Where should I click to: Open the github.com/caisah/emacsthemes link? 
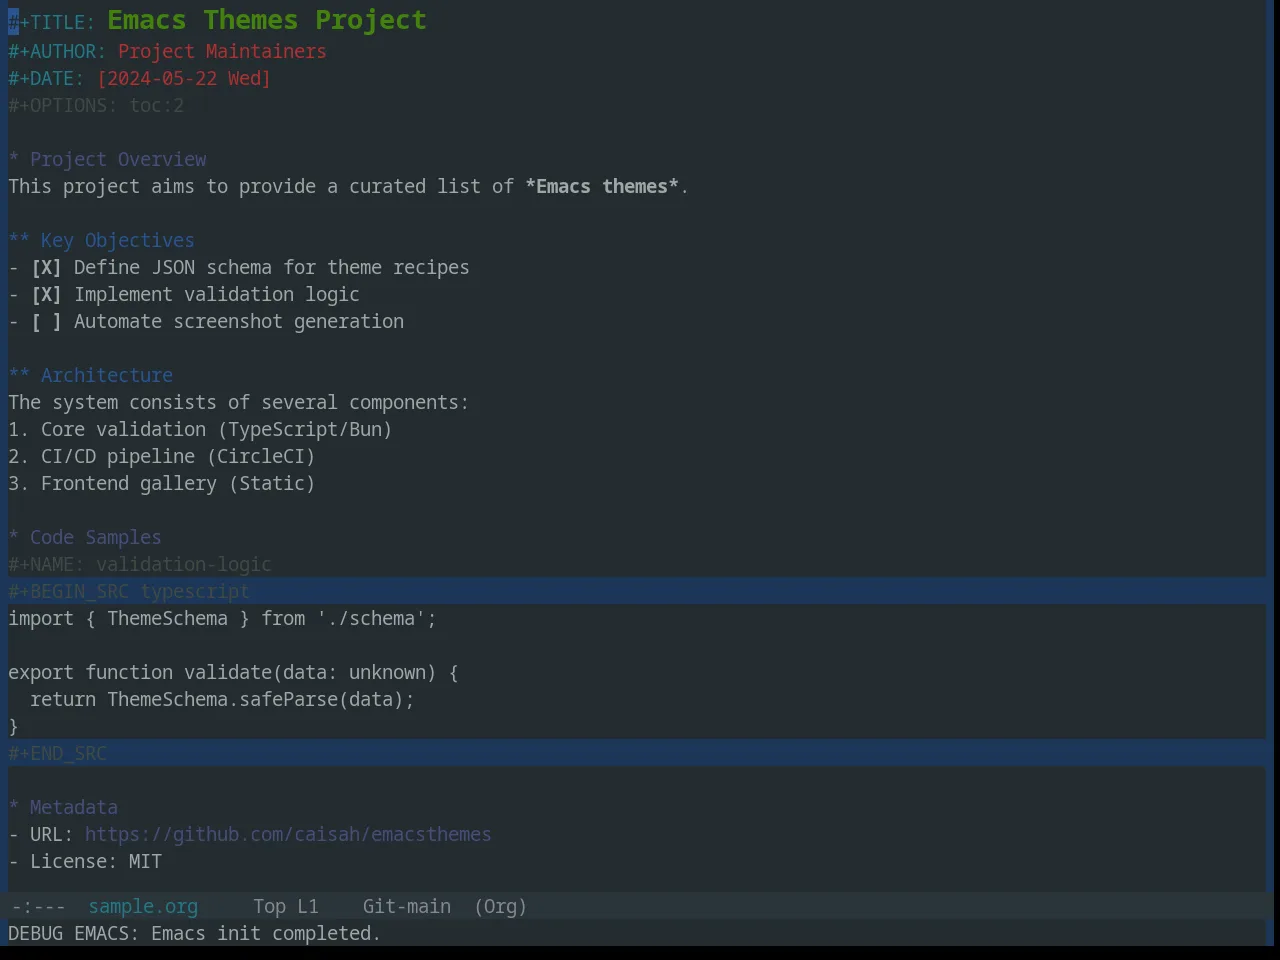coord(288,835)
